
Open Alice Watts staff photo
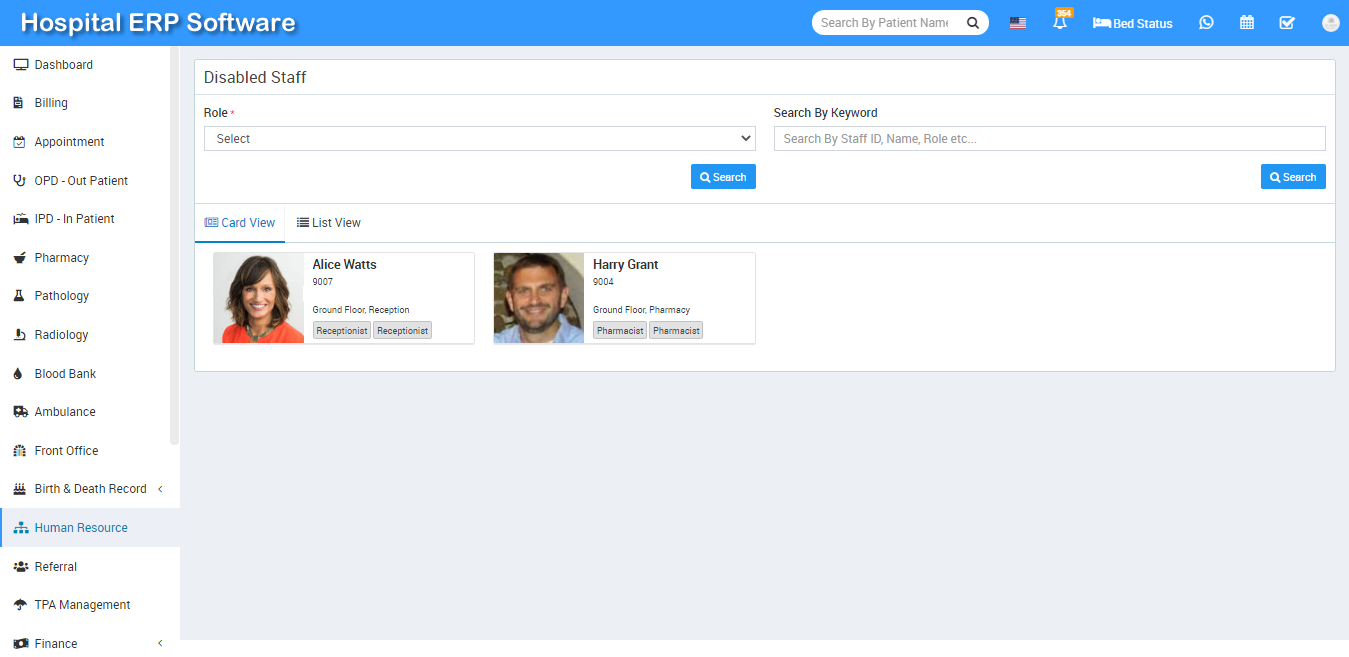(259, 298)
